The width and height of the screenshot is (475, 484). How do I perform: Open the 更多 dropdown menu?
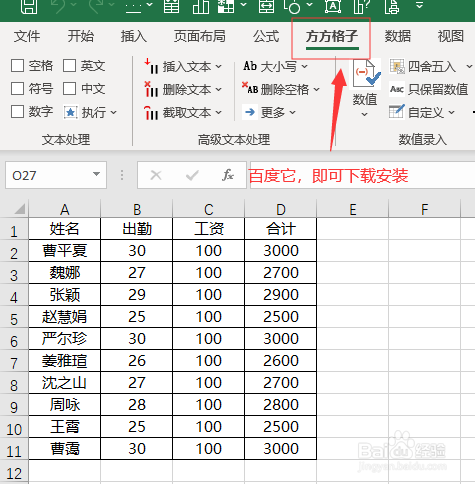292,113
